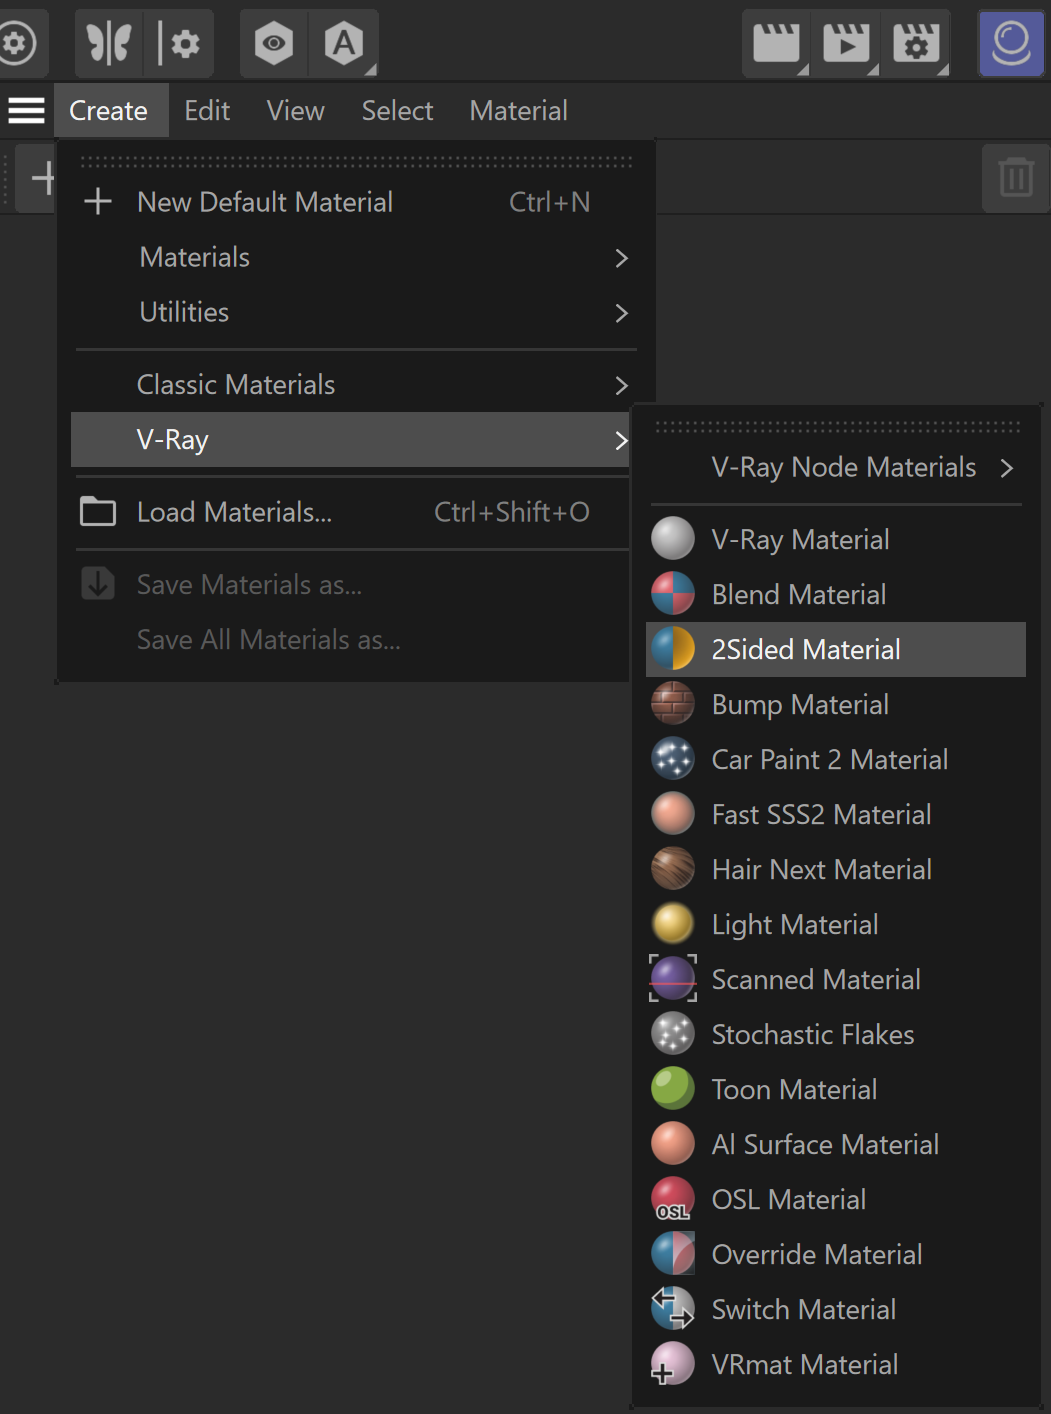Create a Scanned Material

[x=836, y=980]
